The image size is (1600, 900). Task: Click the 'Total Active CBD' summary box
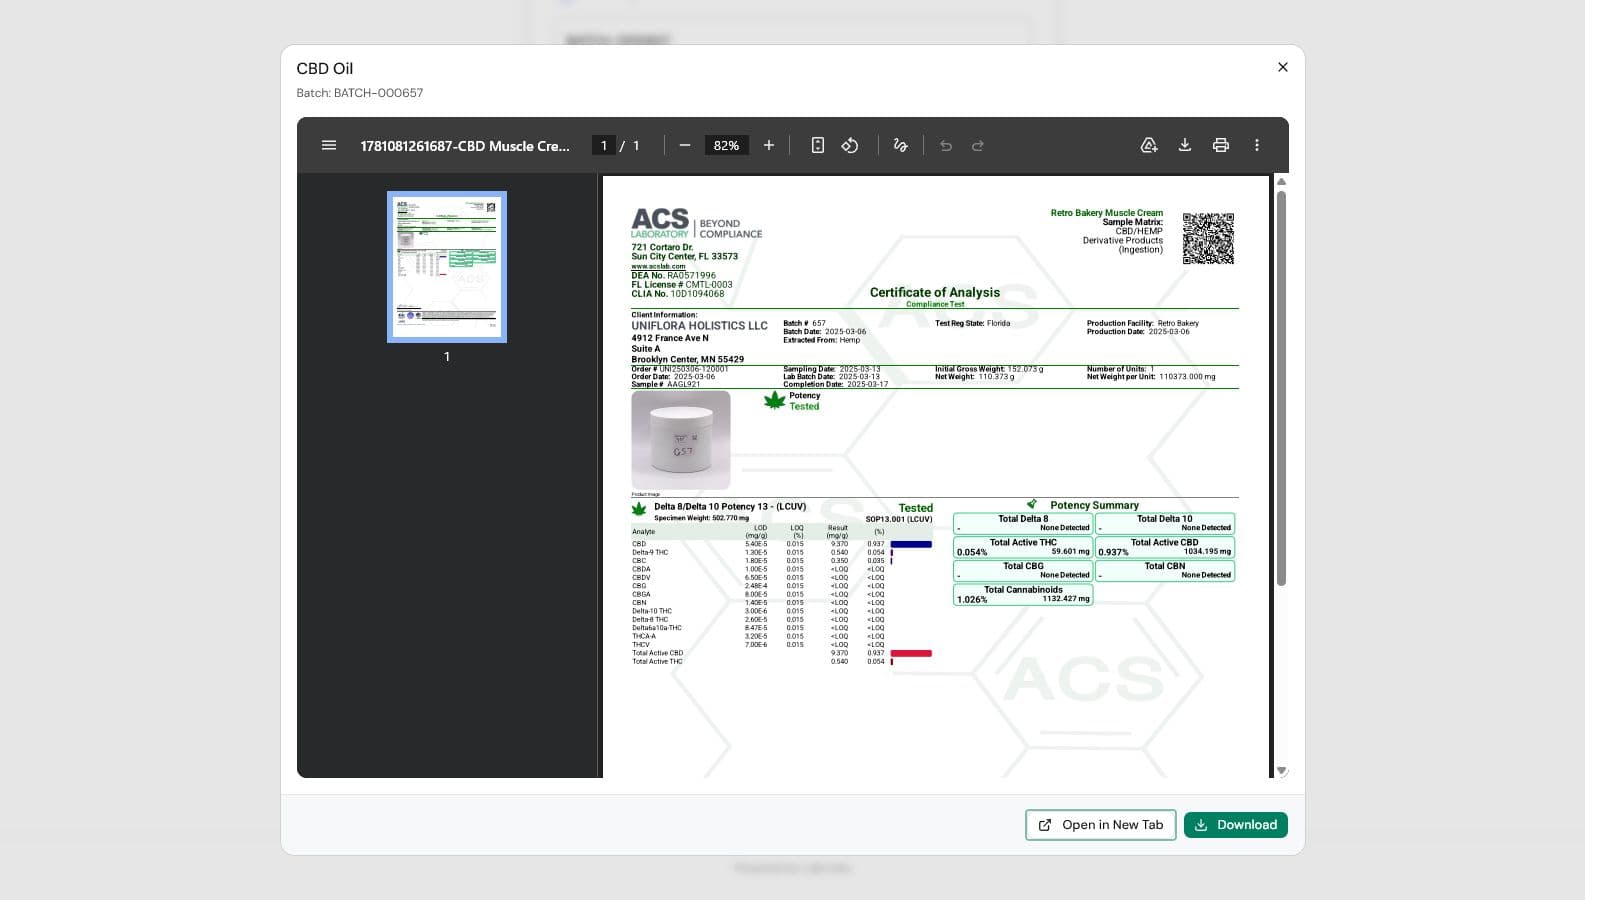pyautogui.click(x=1165, y=547)
